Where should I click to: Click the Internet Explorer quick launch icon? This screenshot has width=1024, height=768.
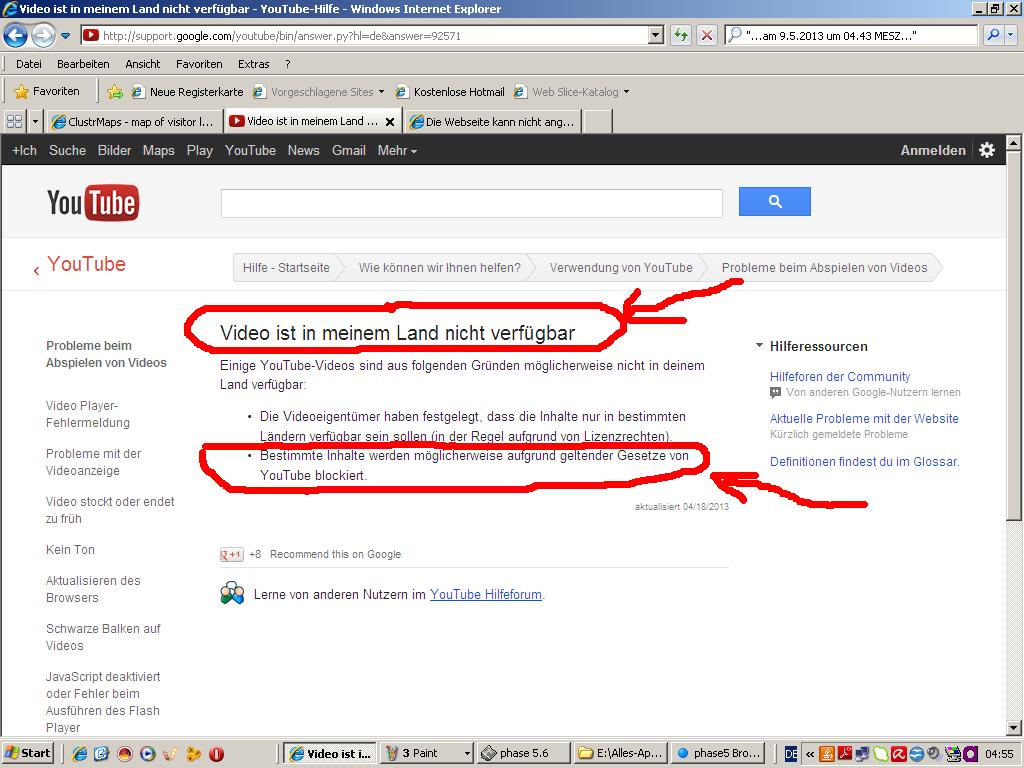point(80,754)
